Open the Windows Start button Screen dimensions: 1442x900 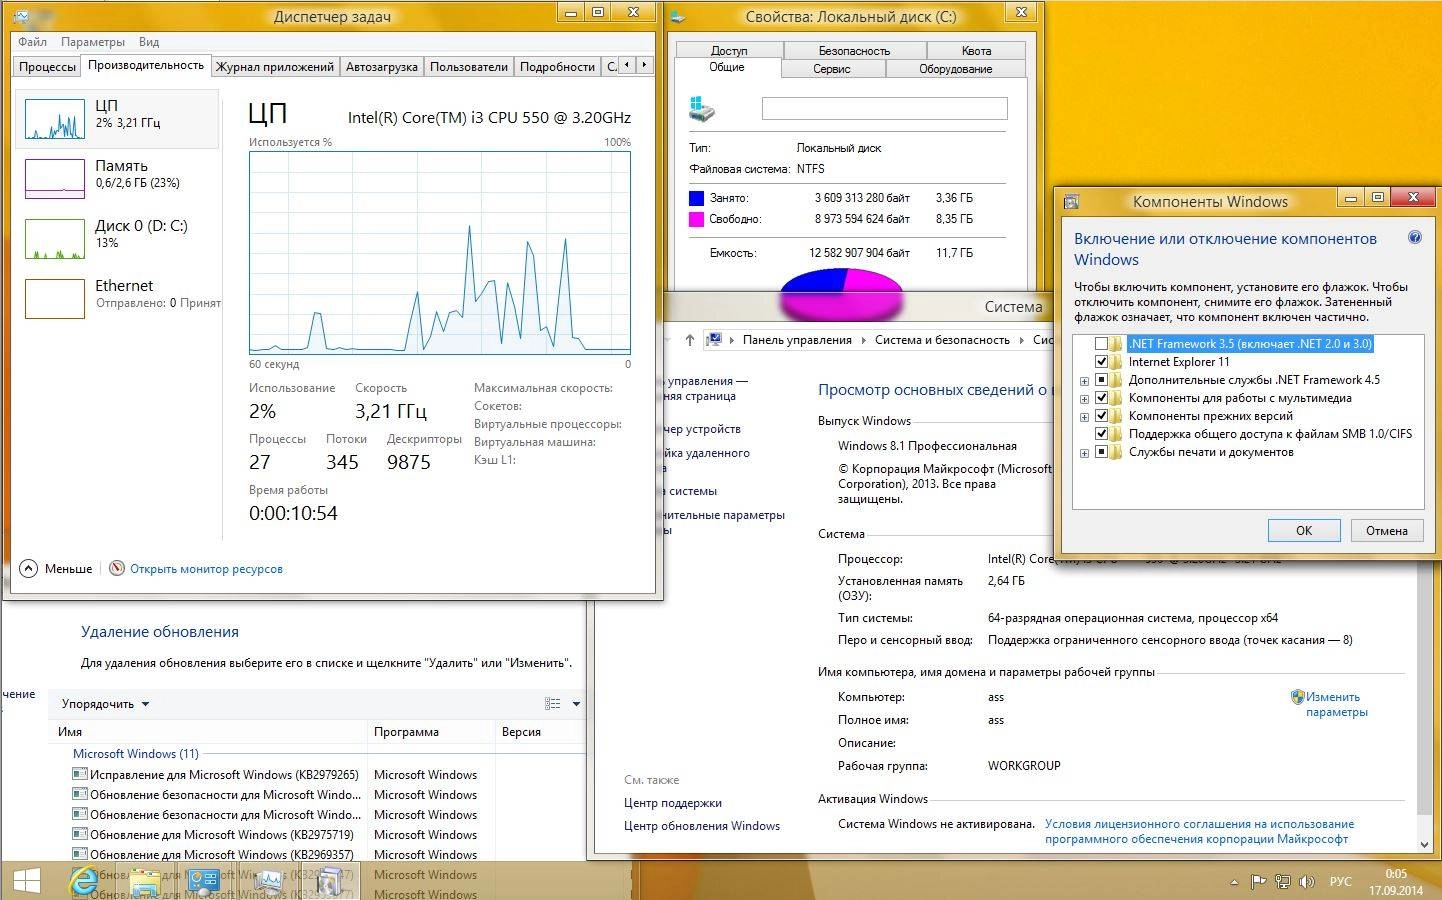coord(26,881)
